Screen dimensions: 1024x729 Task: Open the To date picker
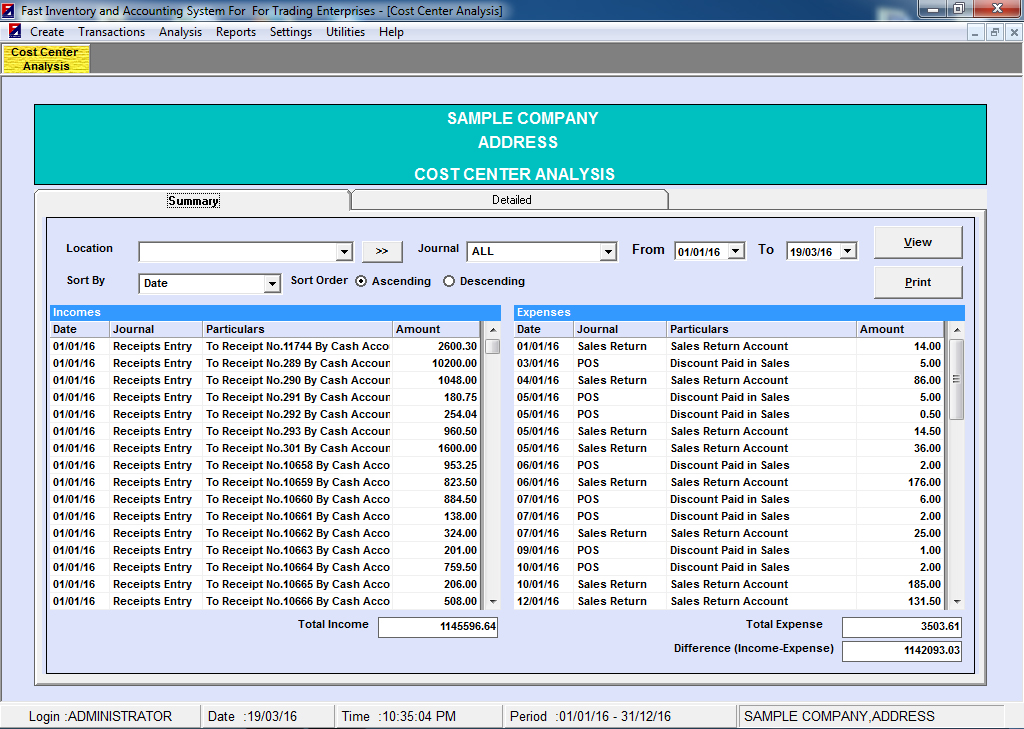pyautogui.click(x=849, y=251)
